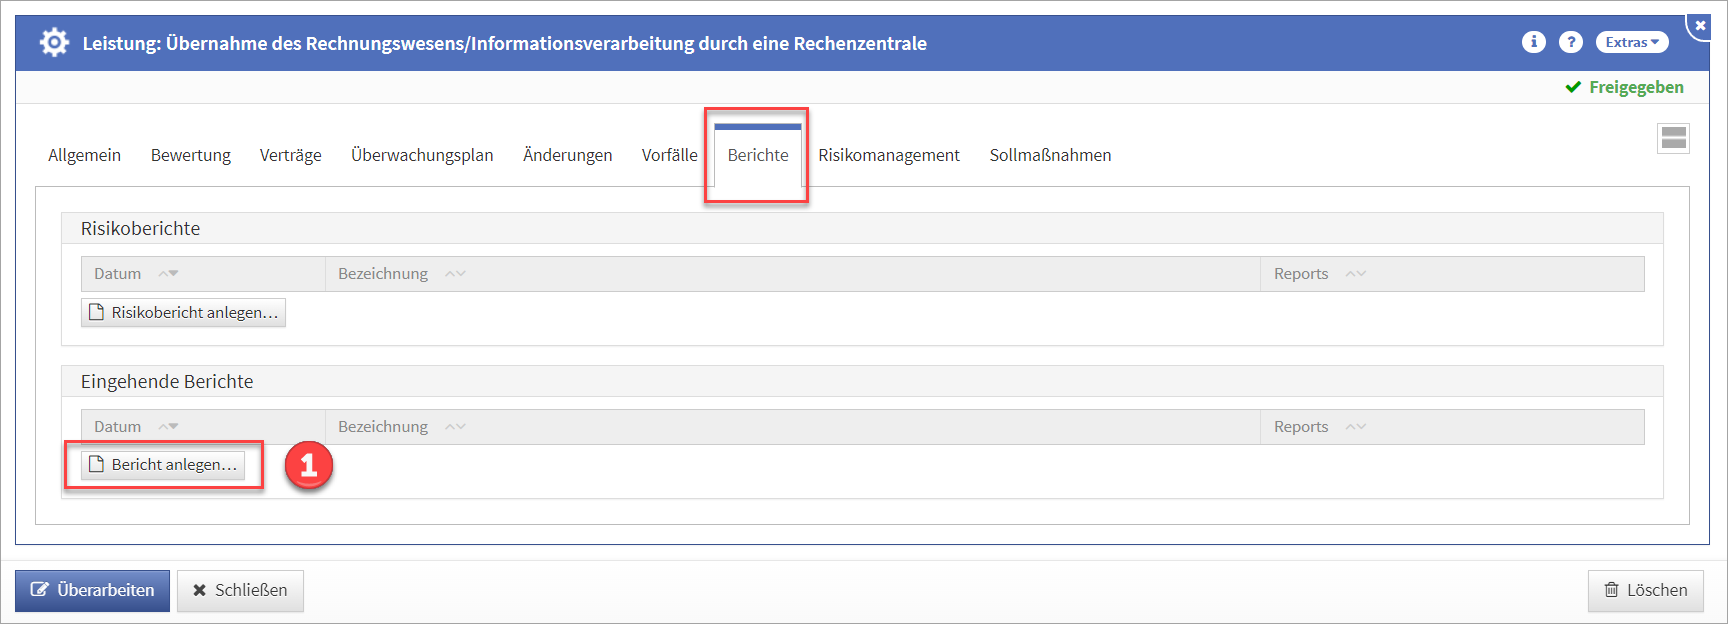The height and width of the screenshot is (624, 1728).
Task: Sort Risikoberichte by Datum column arrows
Action: click(x=168, y=274)
